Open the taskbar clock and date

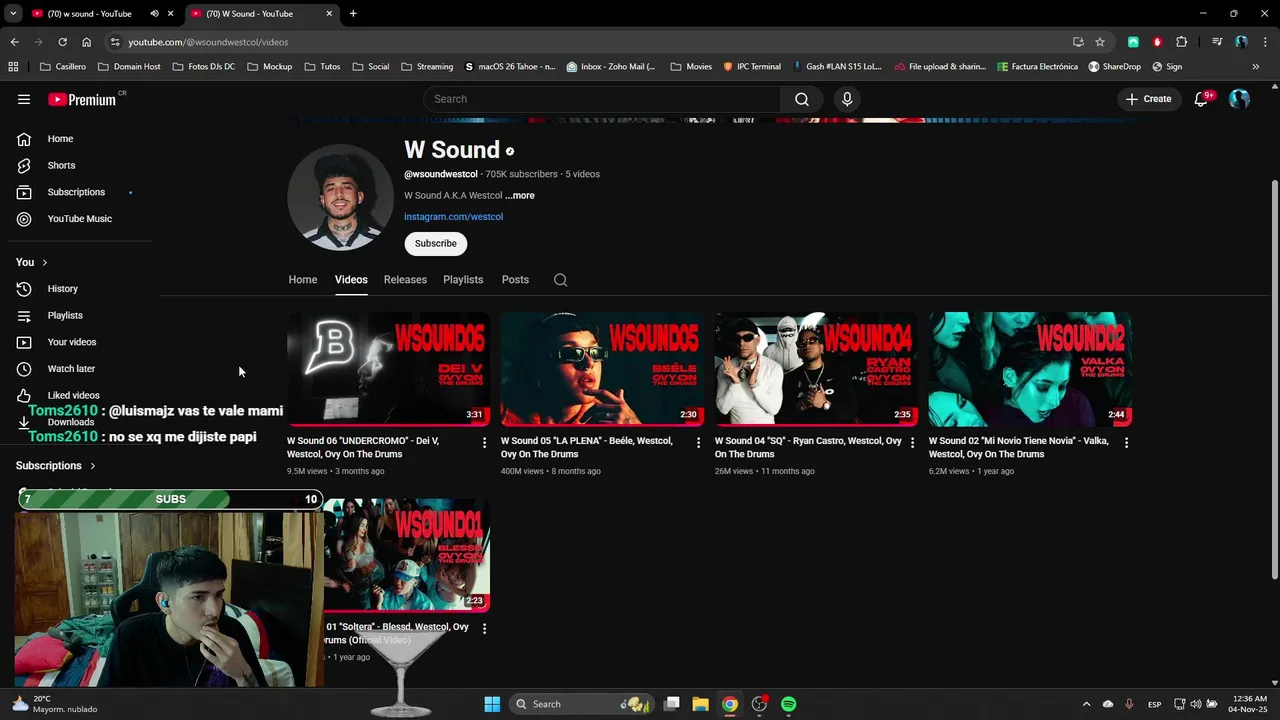pos(1250,704)
